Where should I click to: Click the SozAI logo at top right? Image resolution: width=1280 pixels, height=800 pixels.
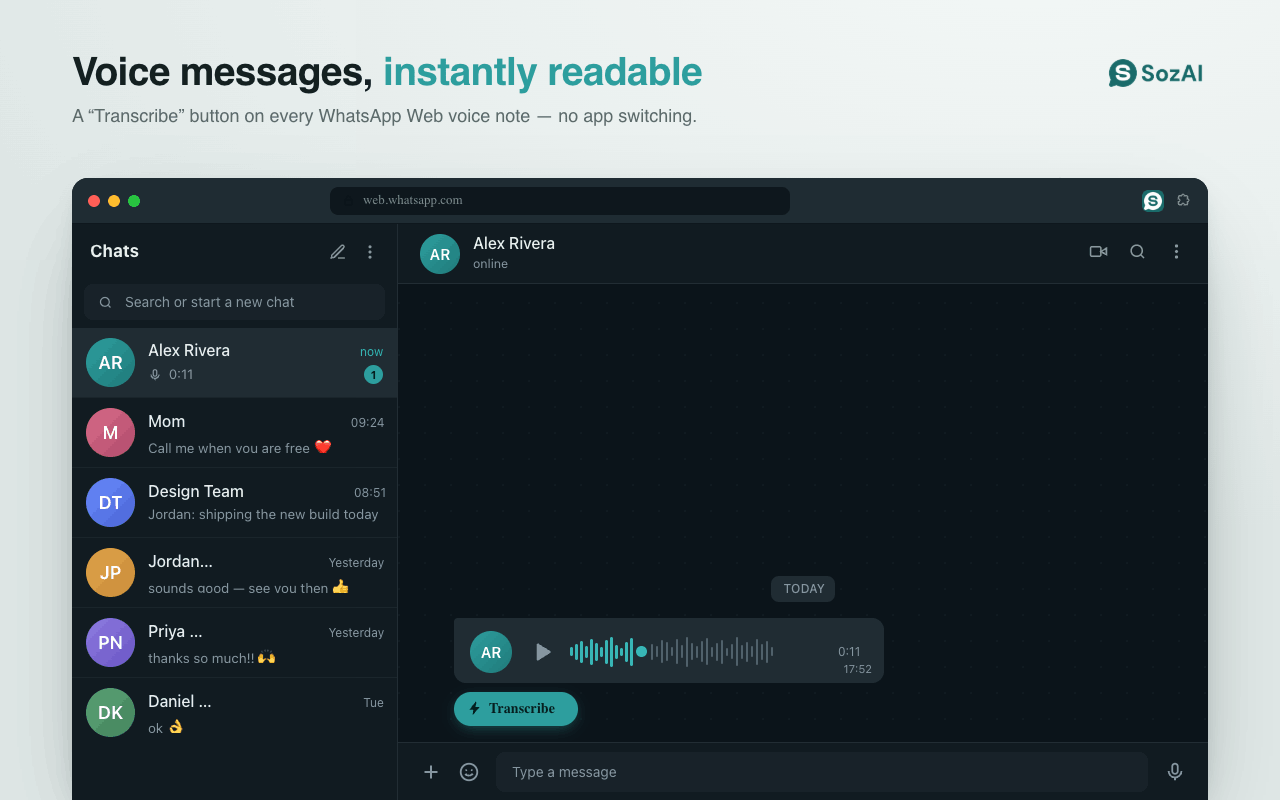(1156, 73)
